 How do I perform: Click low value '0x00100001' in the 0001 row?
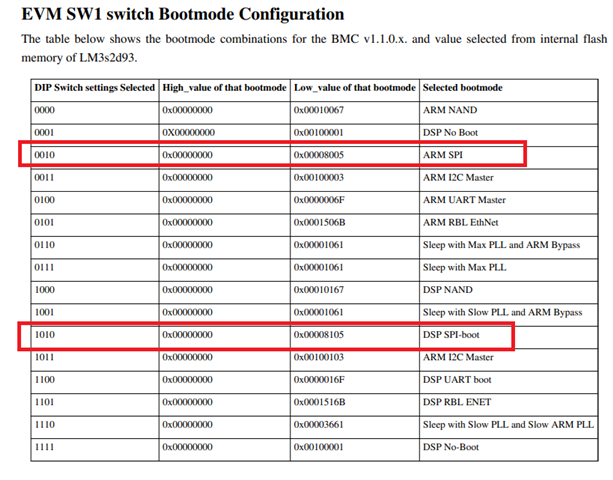[319, 133]
